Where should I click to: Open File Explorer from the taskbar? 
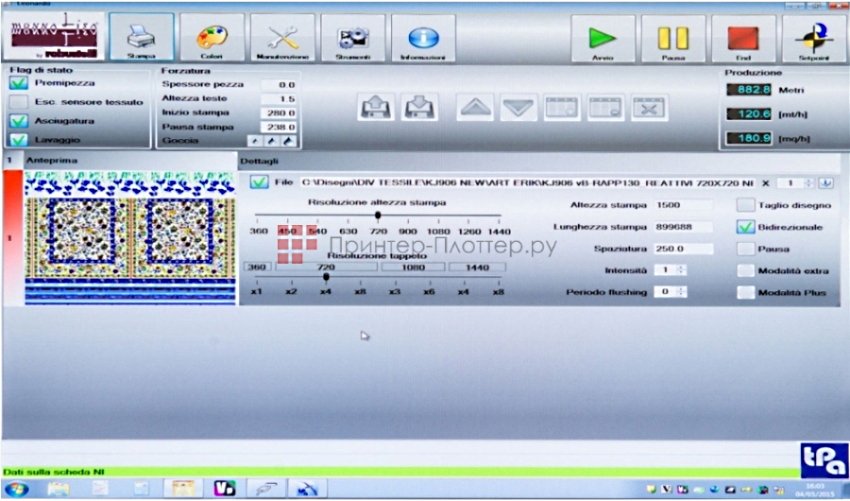point(58,489)
